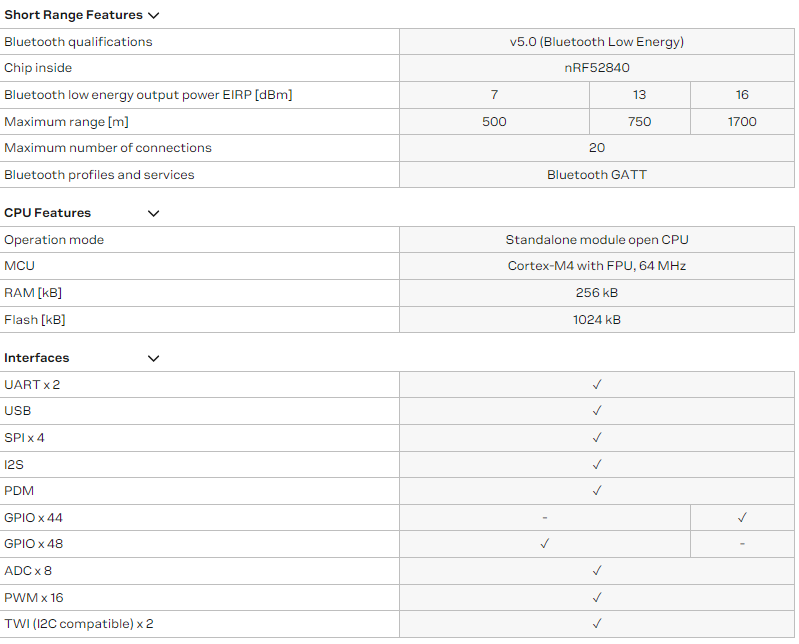Click the Standalone module open CPU cell
This screenshot has height=644, width=799.
click(597, 240)
